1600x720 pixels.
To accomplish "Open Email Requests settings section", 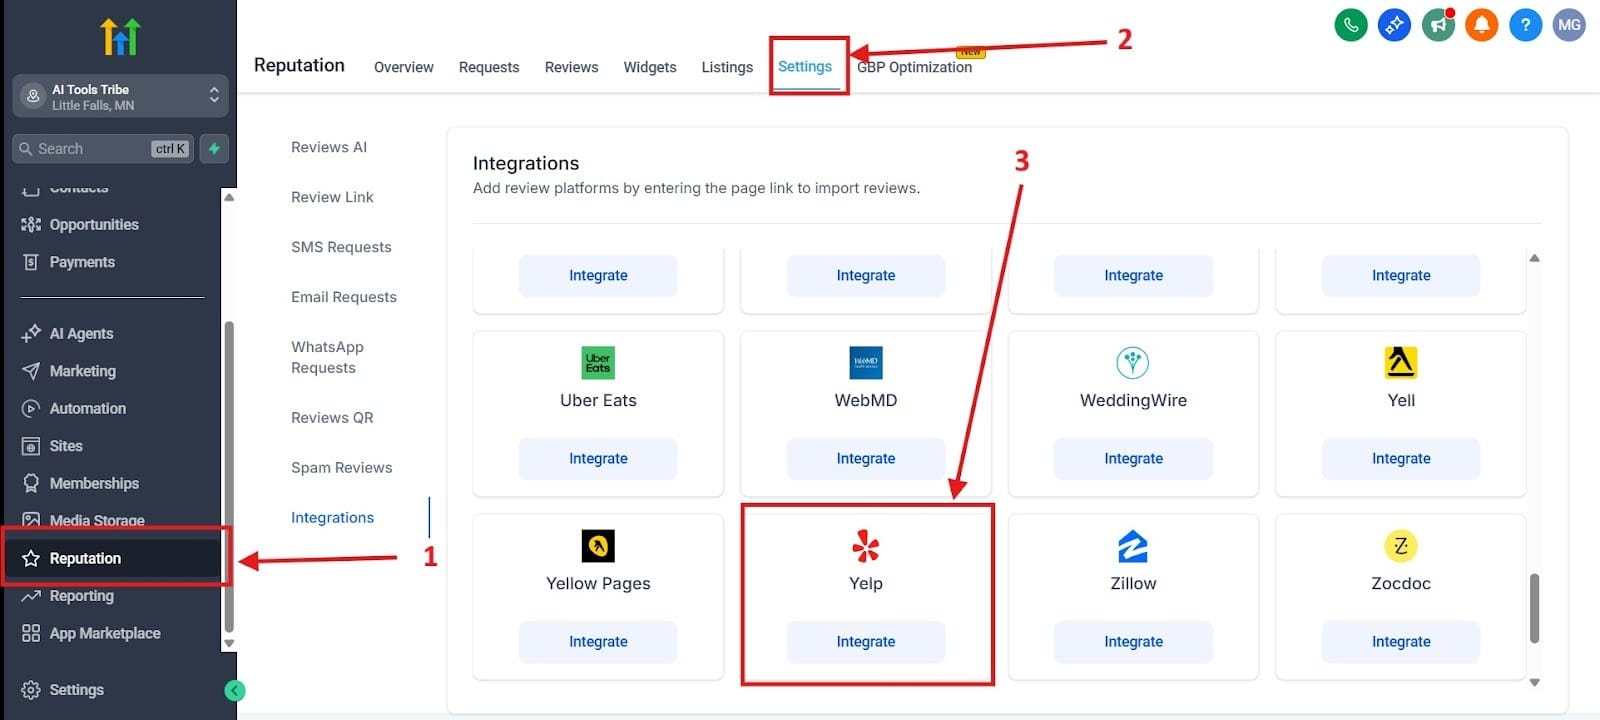I will [x=344, y=297].
